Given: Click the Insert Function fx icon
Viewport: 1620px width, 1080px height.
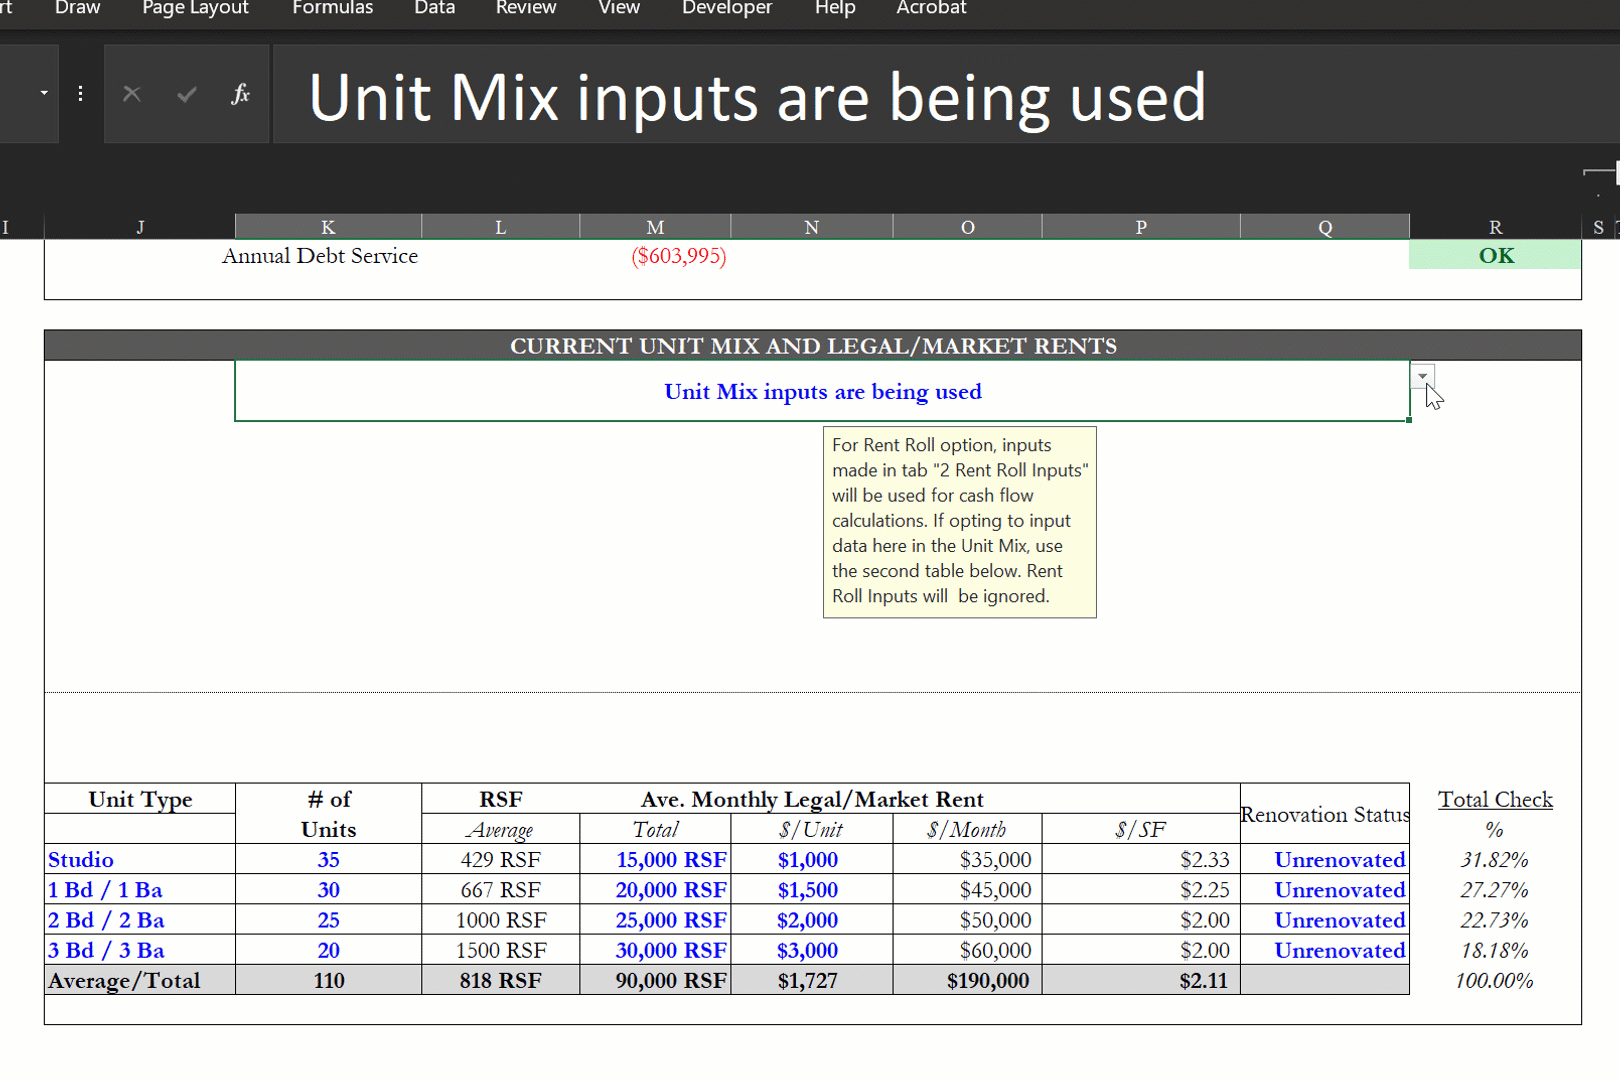Looking at the screenshot, I should (x=240, y=94).
